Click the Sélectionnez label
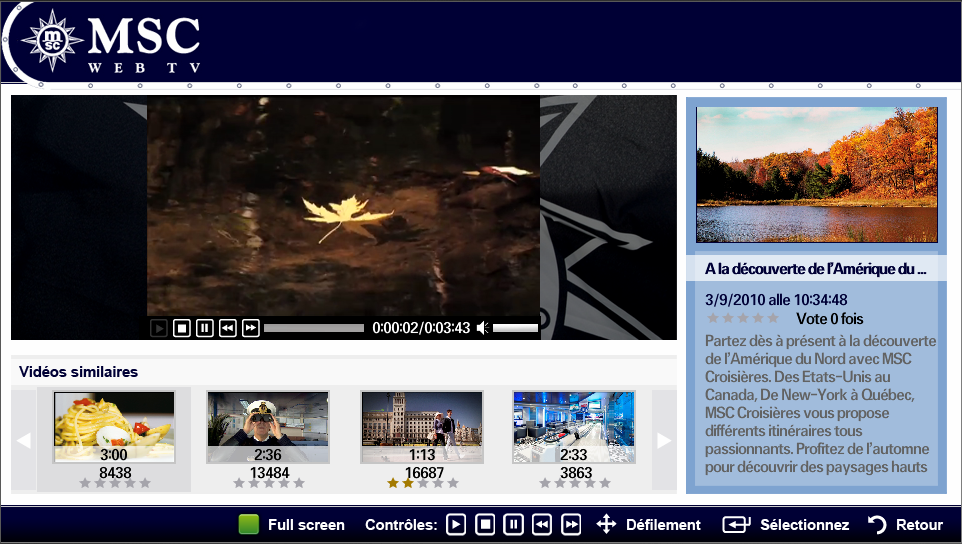The width and height of the screenshot is (962, 544). pyautogui.click(x=804, y=525)
